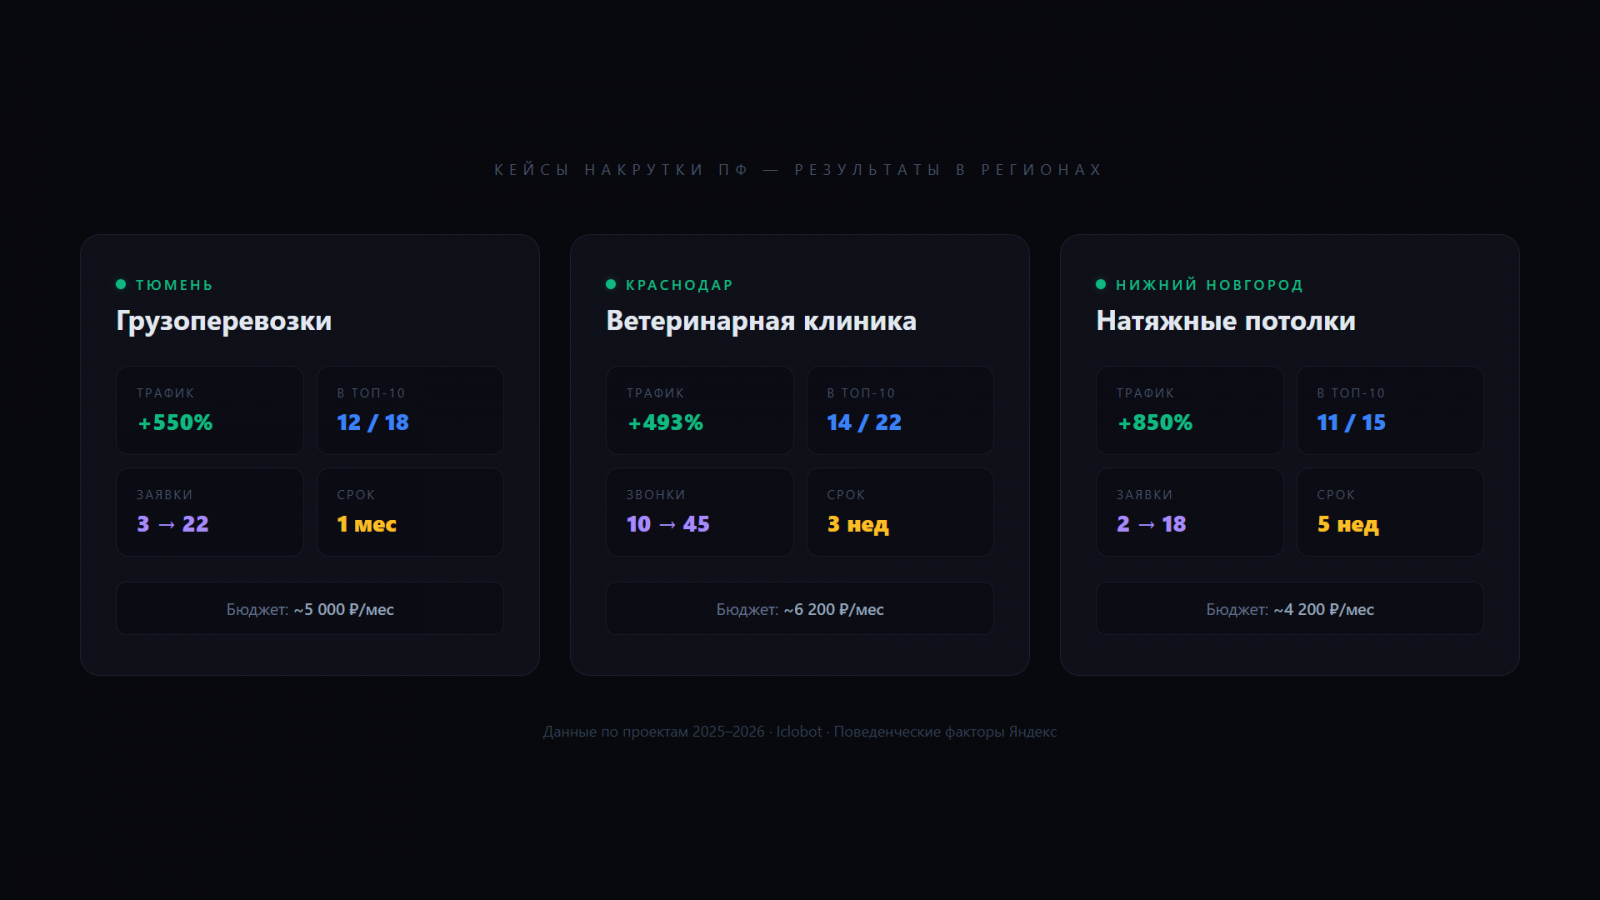Click the ~6 200 ₽/мес budget bar
1600x900 pixels.
coord(800,609)
